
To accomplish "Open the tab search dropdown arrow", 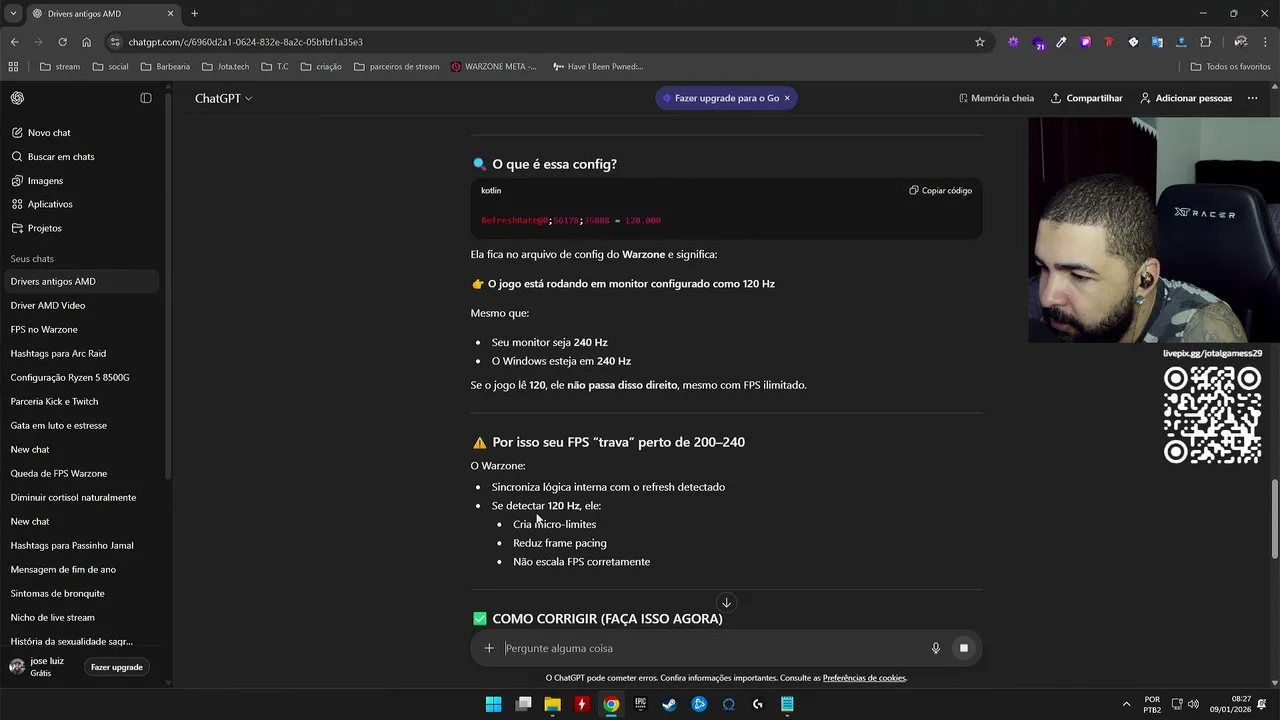I will [x=13, y=14].
